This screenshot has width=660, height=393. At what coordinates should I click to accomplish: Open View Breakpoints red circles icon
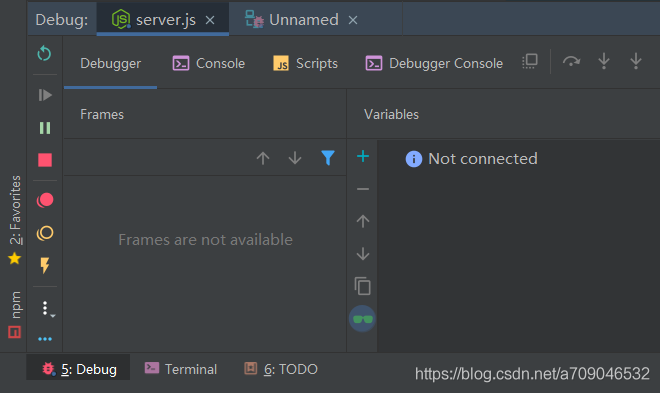[45, 200]
